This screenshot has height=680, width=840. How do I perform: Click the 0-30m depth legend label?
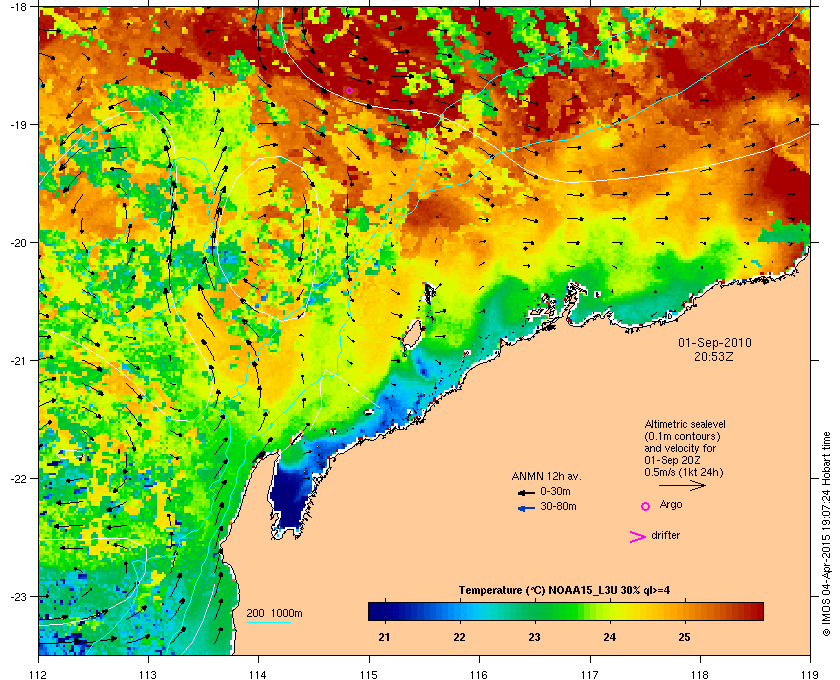click(x=555, y=491)
